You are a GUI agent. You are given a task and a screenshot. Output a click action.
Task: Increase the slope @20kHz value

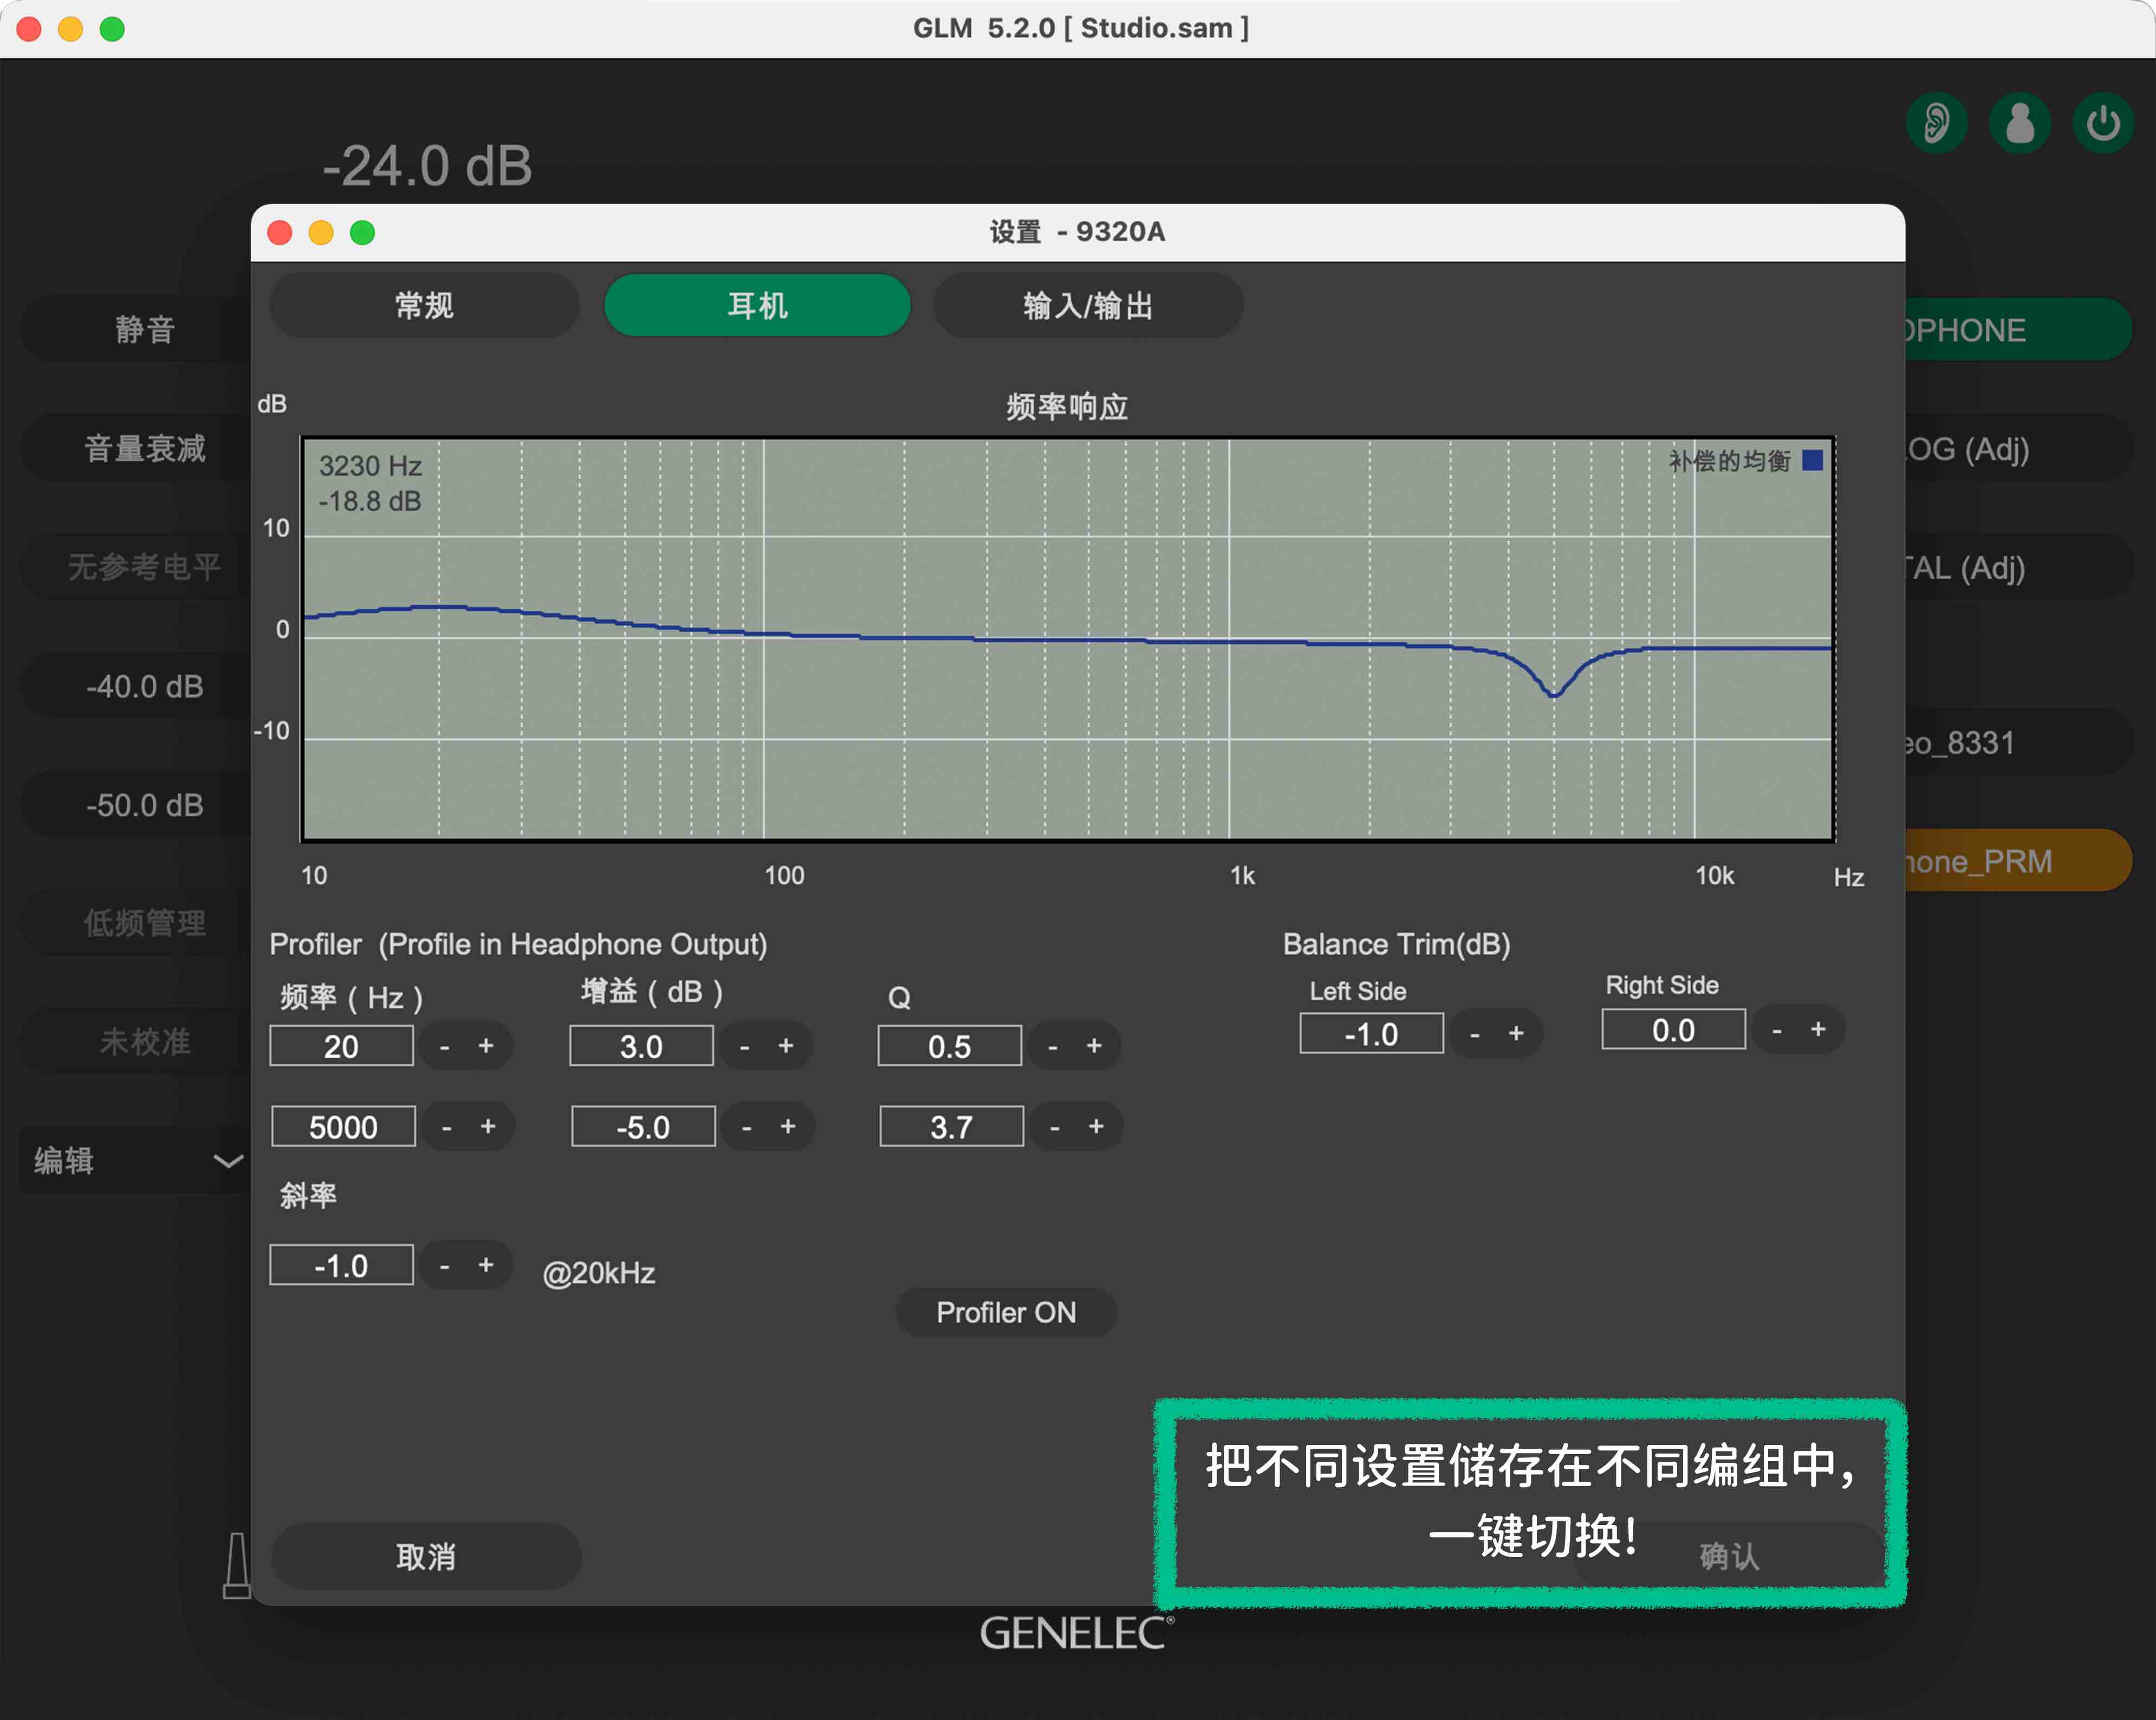click(486, 1266)
